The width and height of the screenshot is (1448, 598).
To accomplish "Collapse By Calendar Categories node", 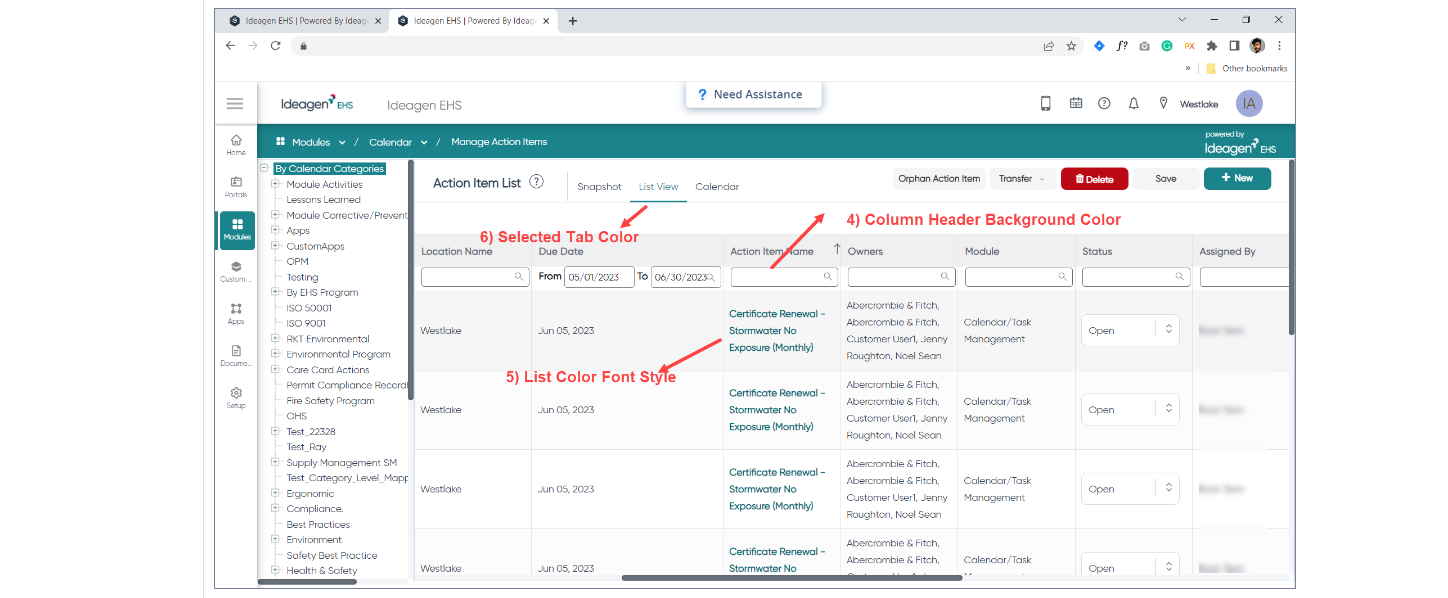I will 264,169.
